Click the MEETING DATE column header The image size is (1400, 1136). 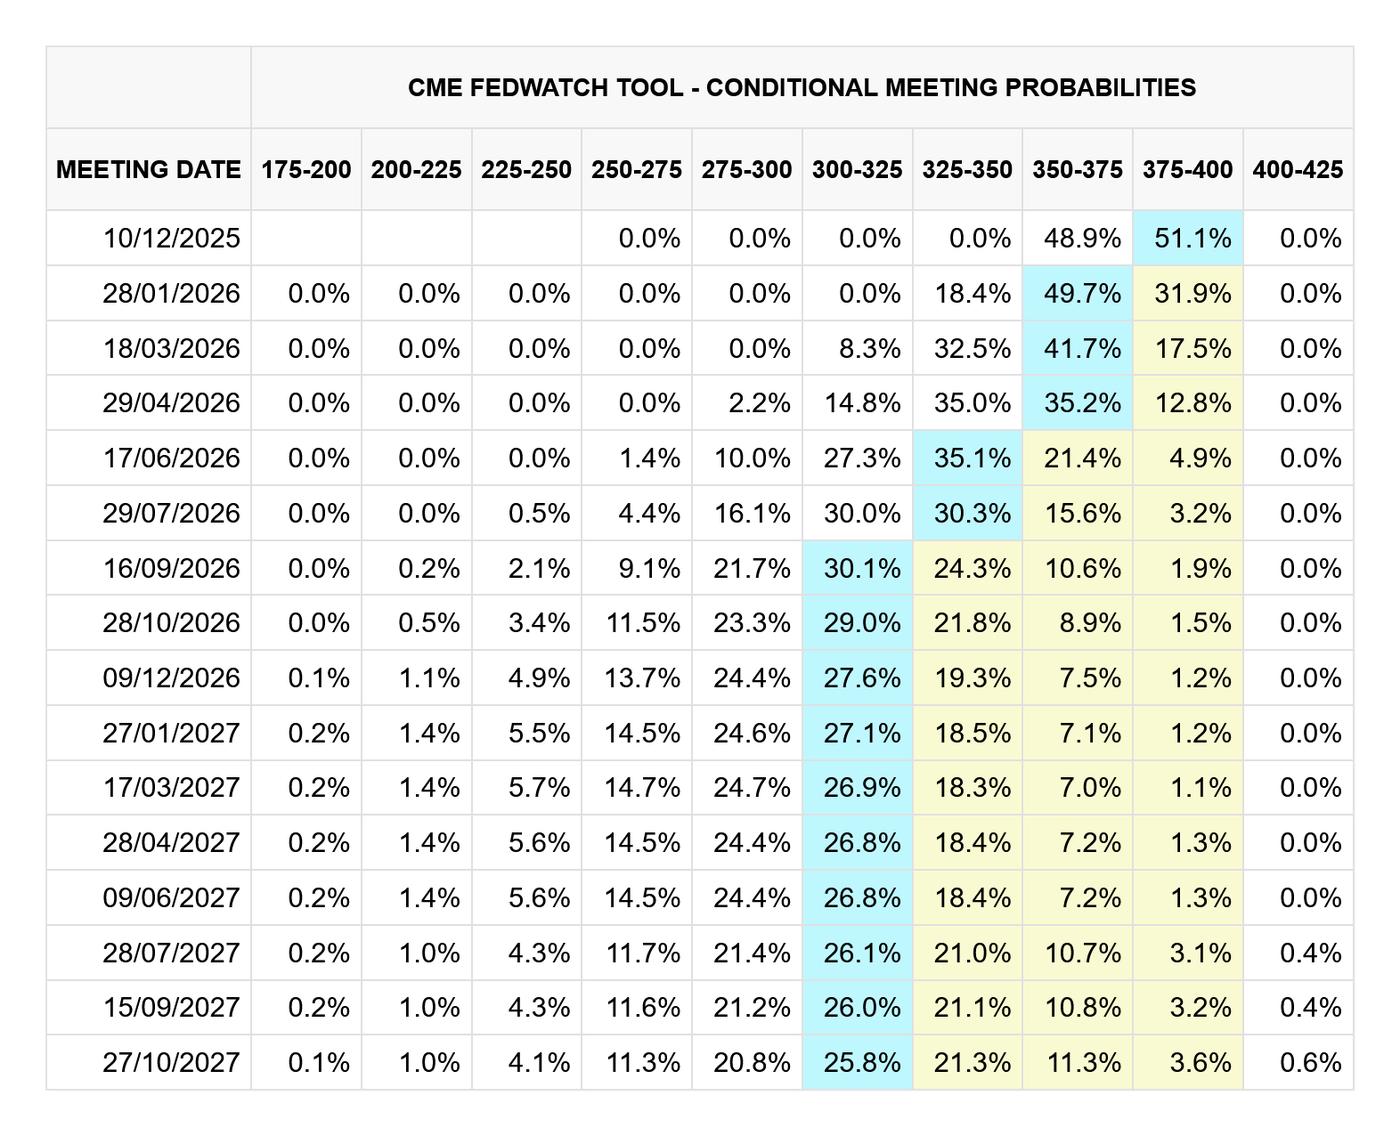(149, 169)
